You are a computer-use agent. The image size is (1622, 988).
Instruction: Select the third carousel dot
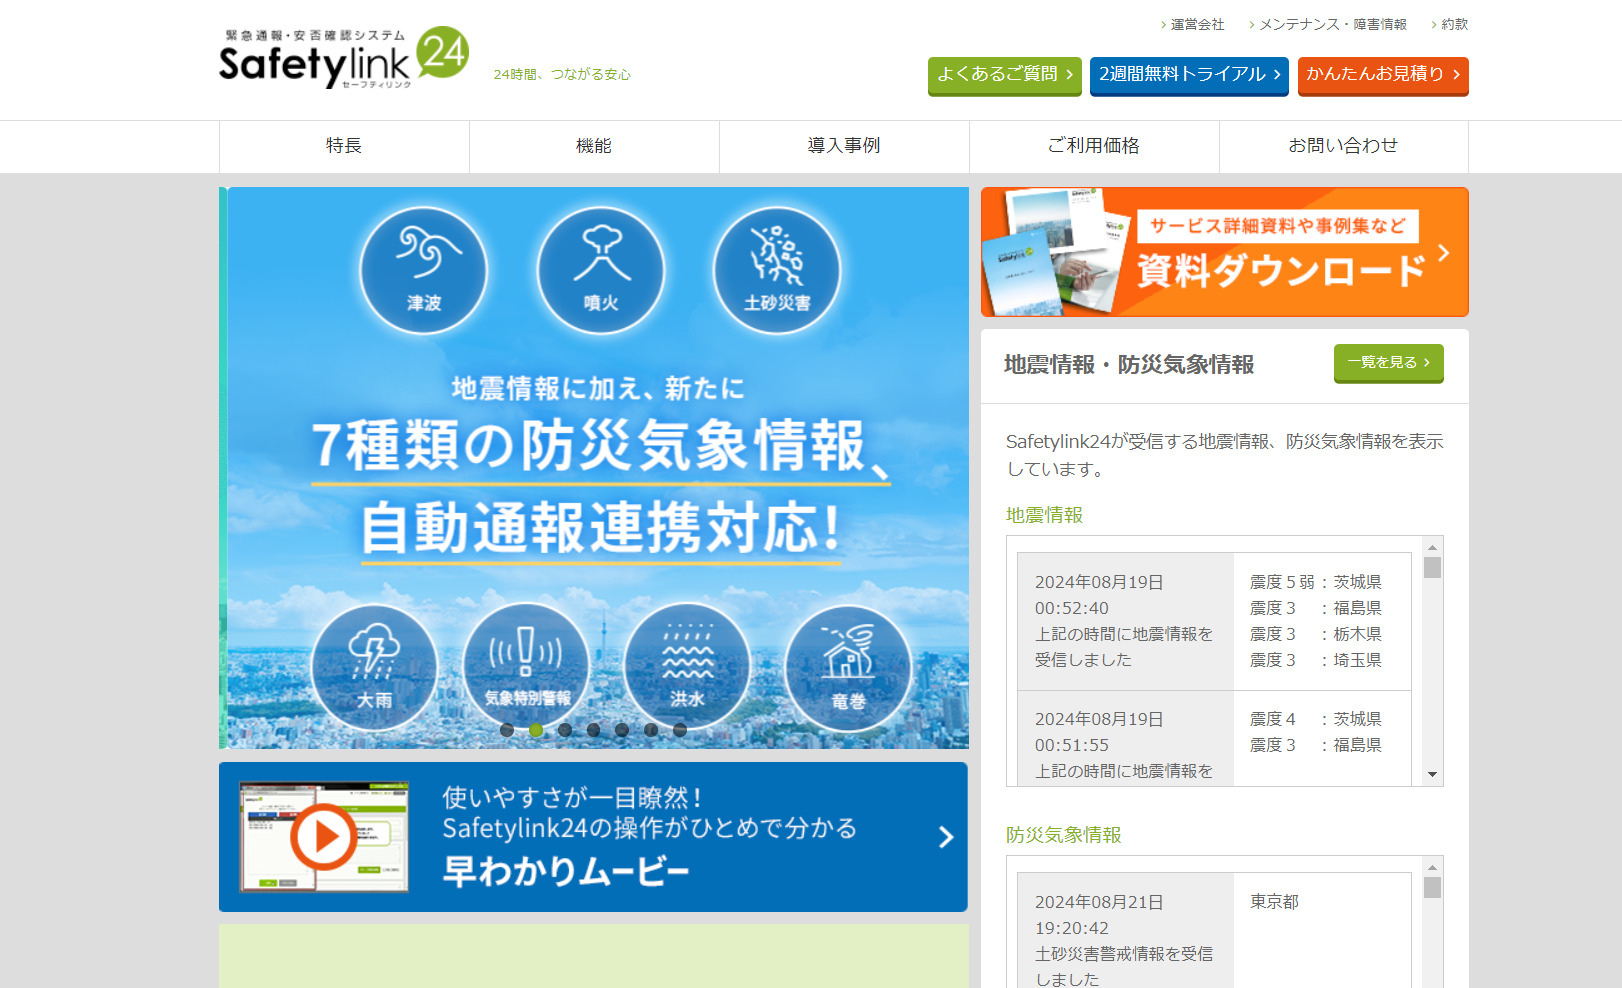(565, 730)
